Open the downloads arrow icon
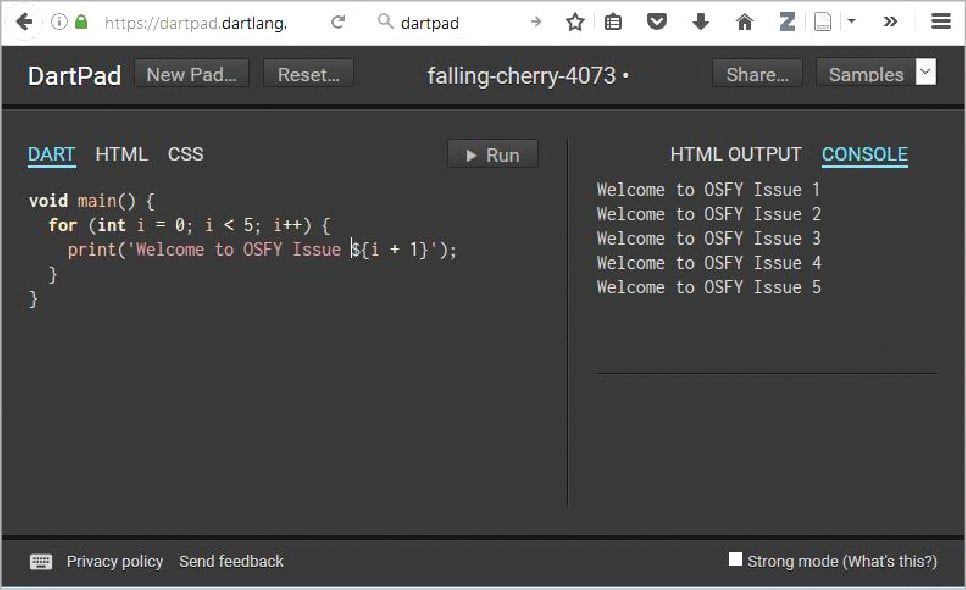This screenshot has width=966, height=590. [700, 22]
